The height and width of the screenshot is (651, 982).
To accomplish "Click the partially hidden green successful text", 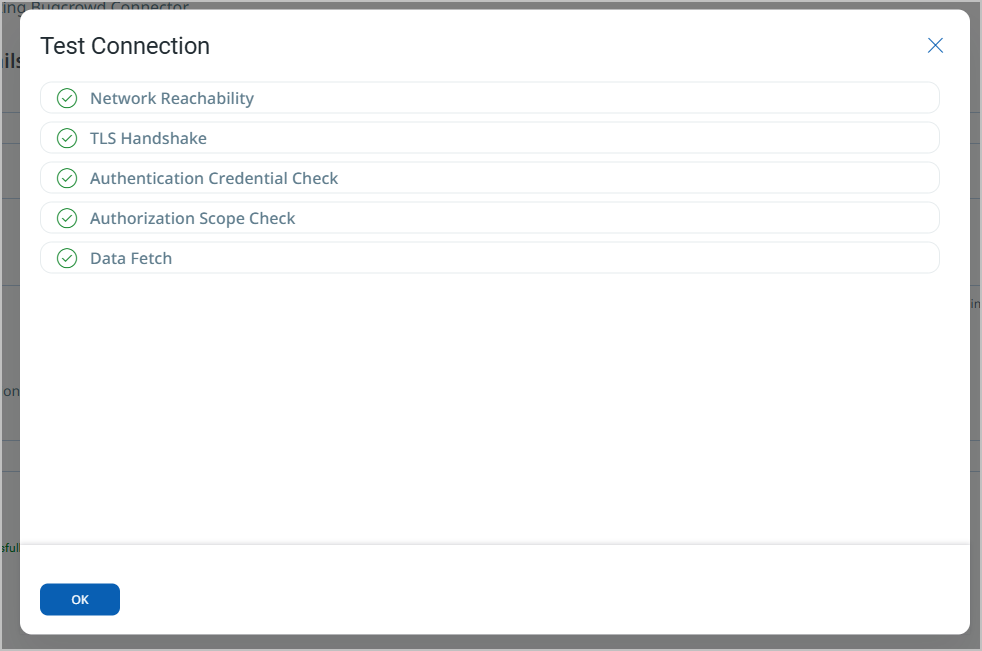I will (x=9, y=548).
